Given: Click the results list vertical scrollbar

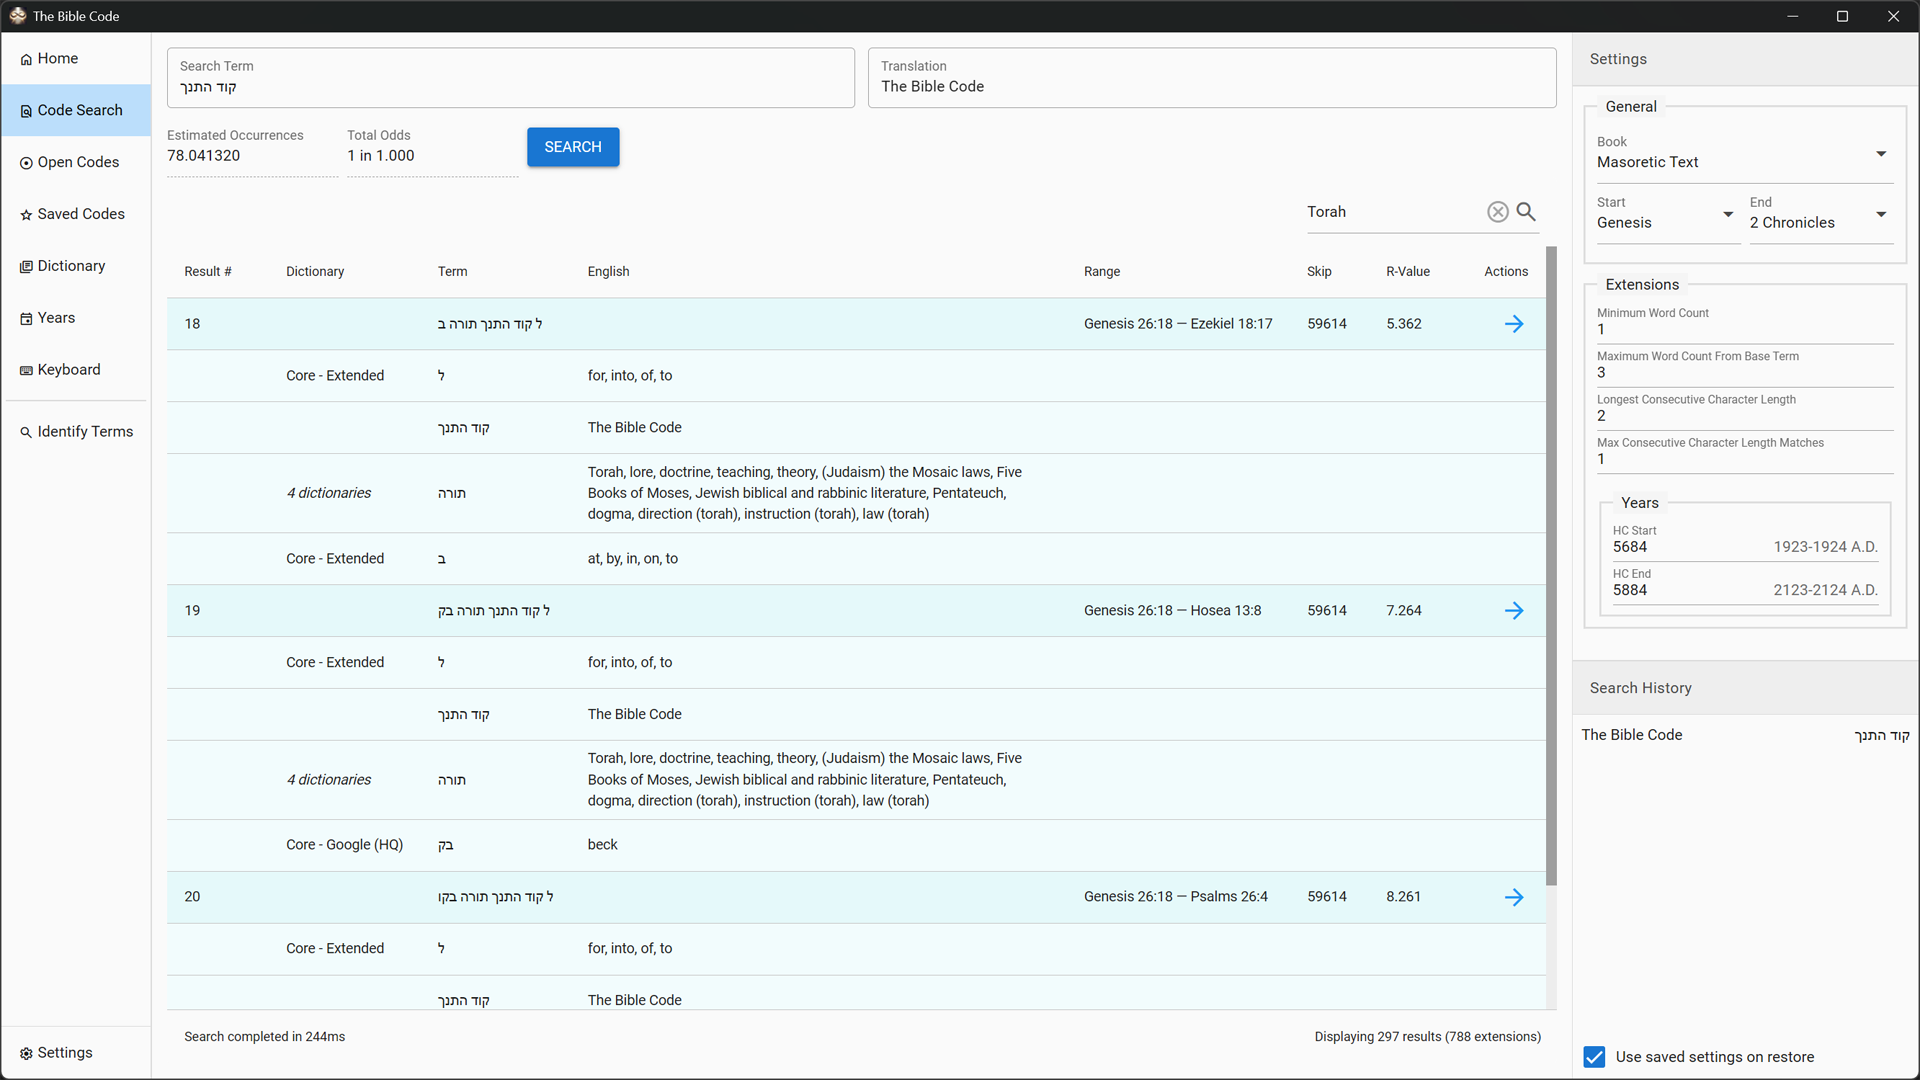Looking at the screenshot, I should tap(1551, 565).
